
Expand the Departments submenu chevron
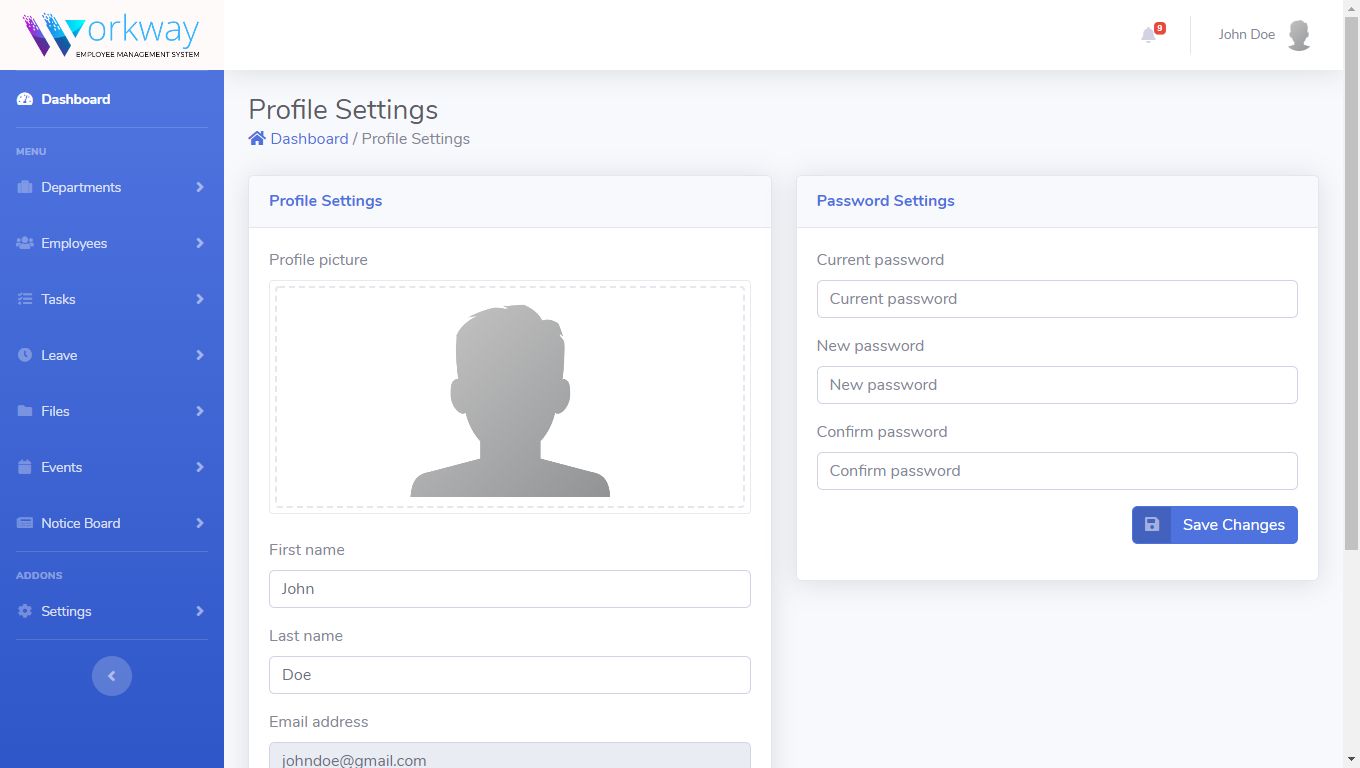200,187
